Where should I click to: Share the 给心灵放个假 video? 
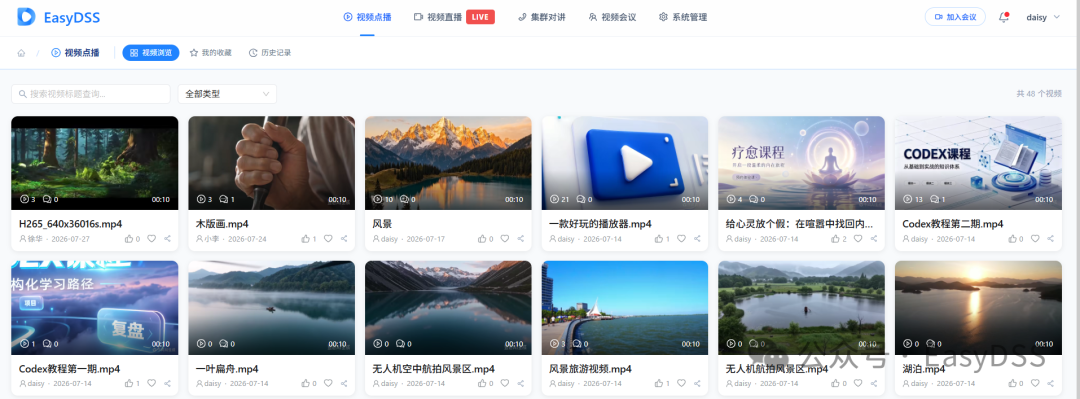875,238
